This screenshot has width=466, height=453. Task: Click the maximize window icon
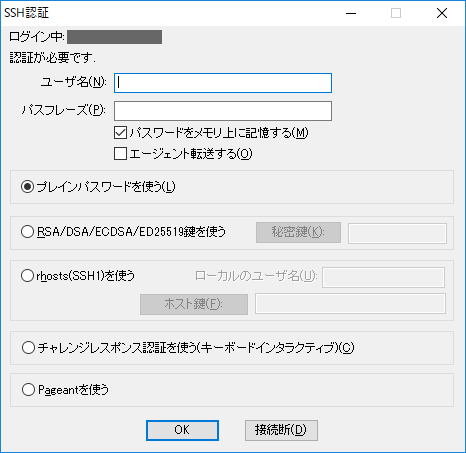coord(396,13)
